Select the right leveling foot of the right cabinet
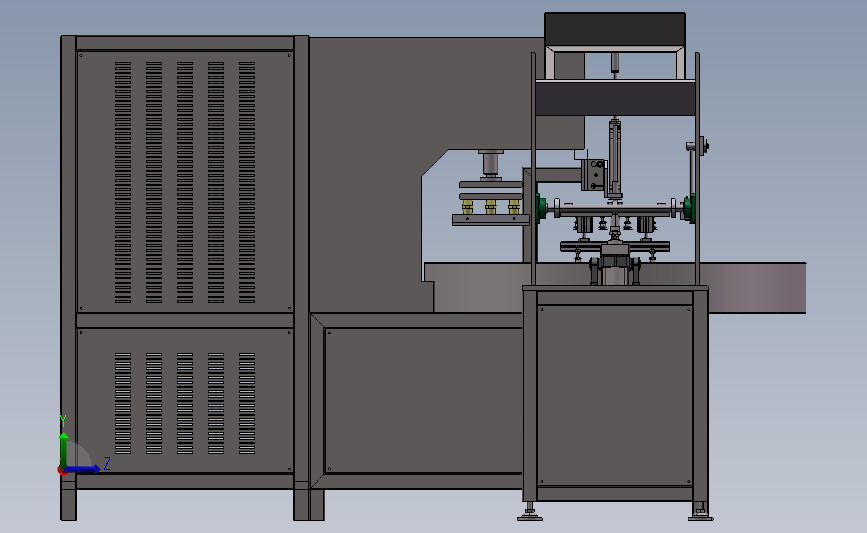This screenshot has width=867, height=533. [701, 512]
